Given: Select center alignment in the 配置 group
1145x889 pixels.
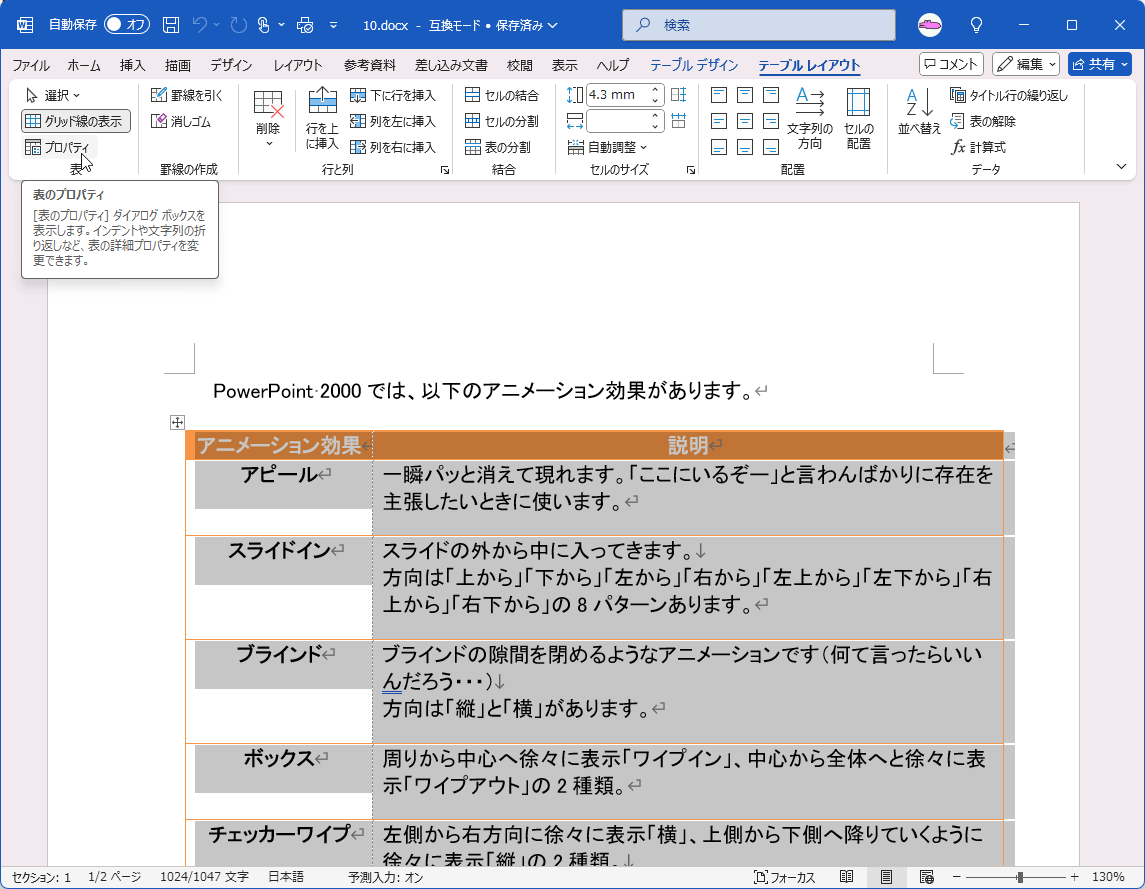Looking at the screenshot, I should point(744,121).
